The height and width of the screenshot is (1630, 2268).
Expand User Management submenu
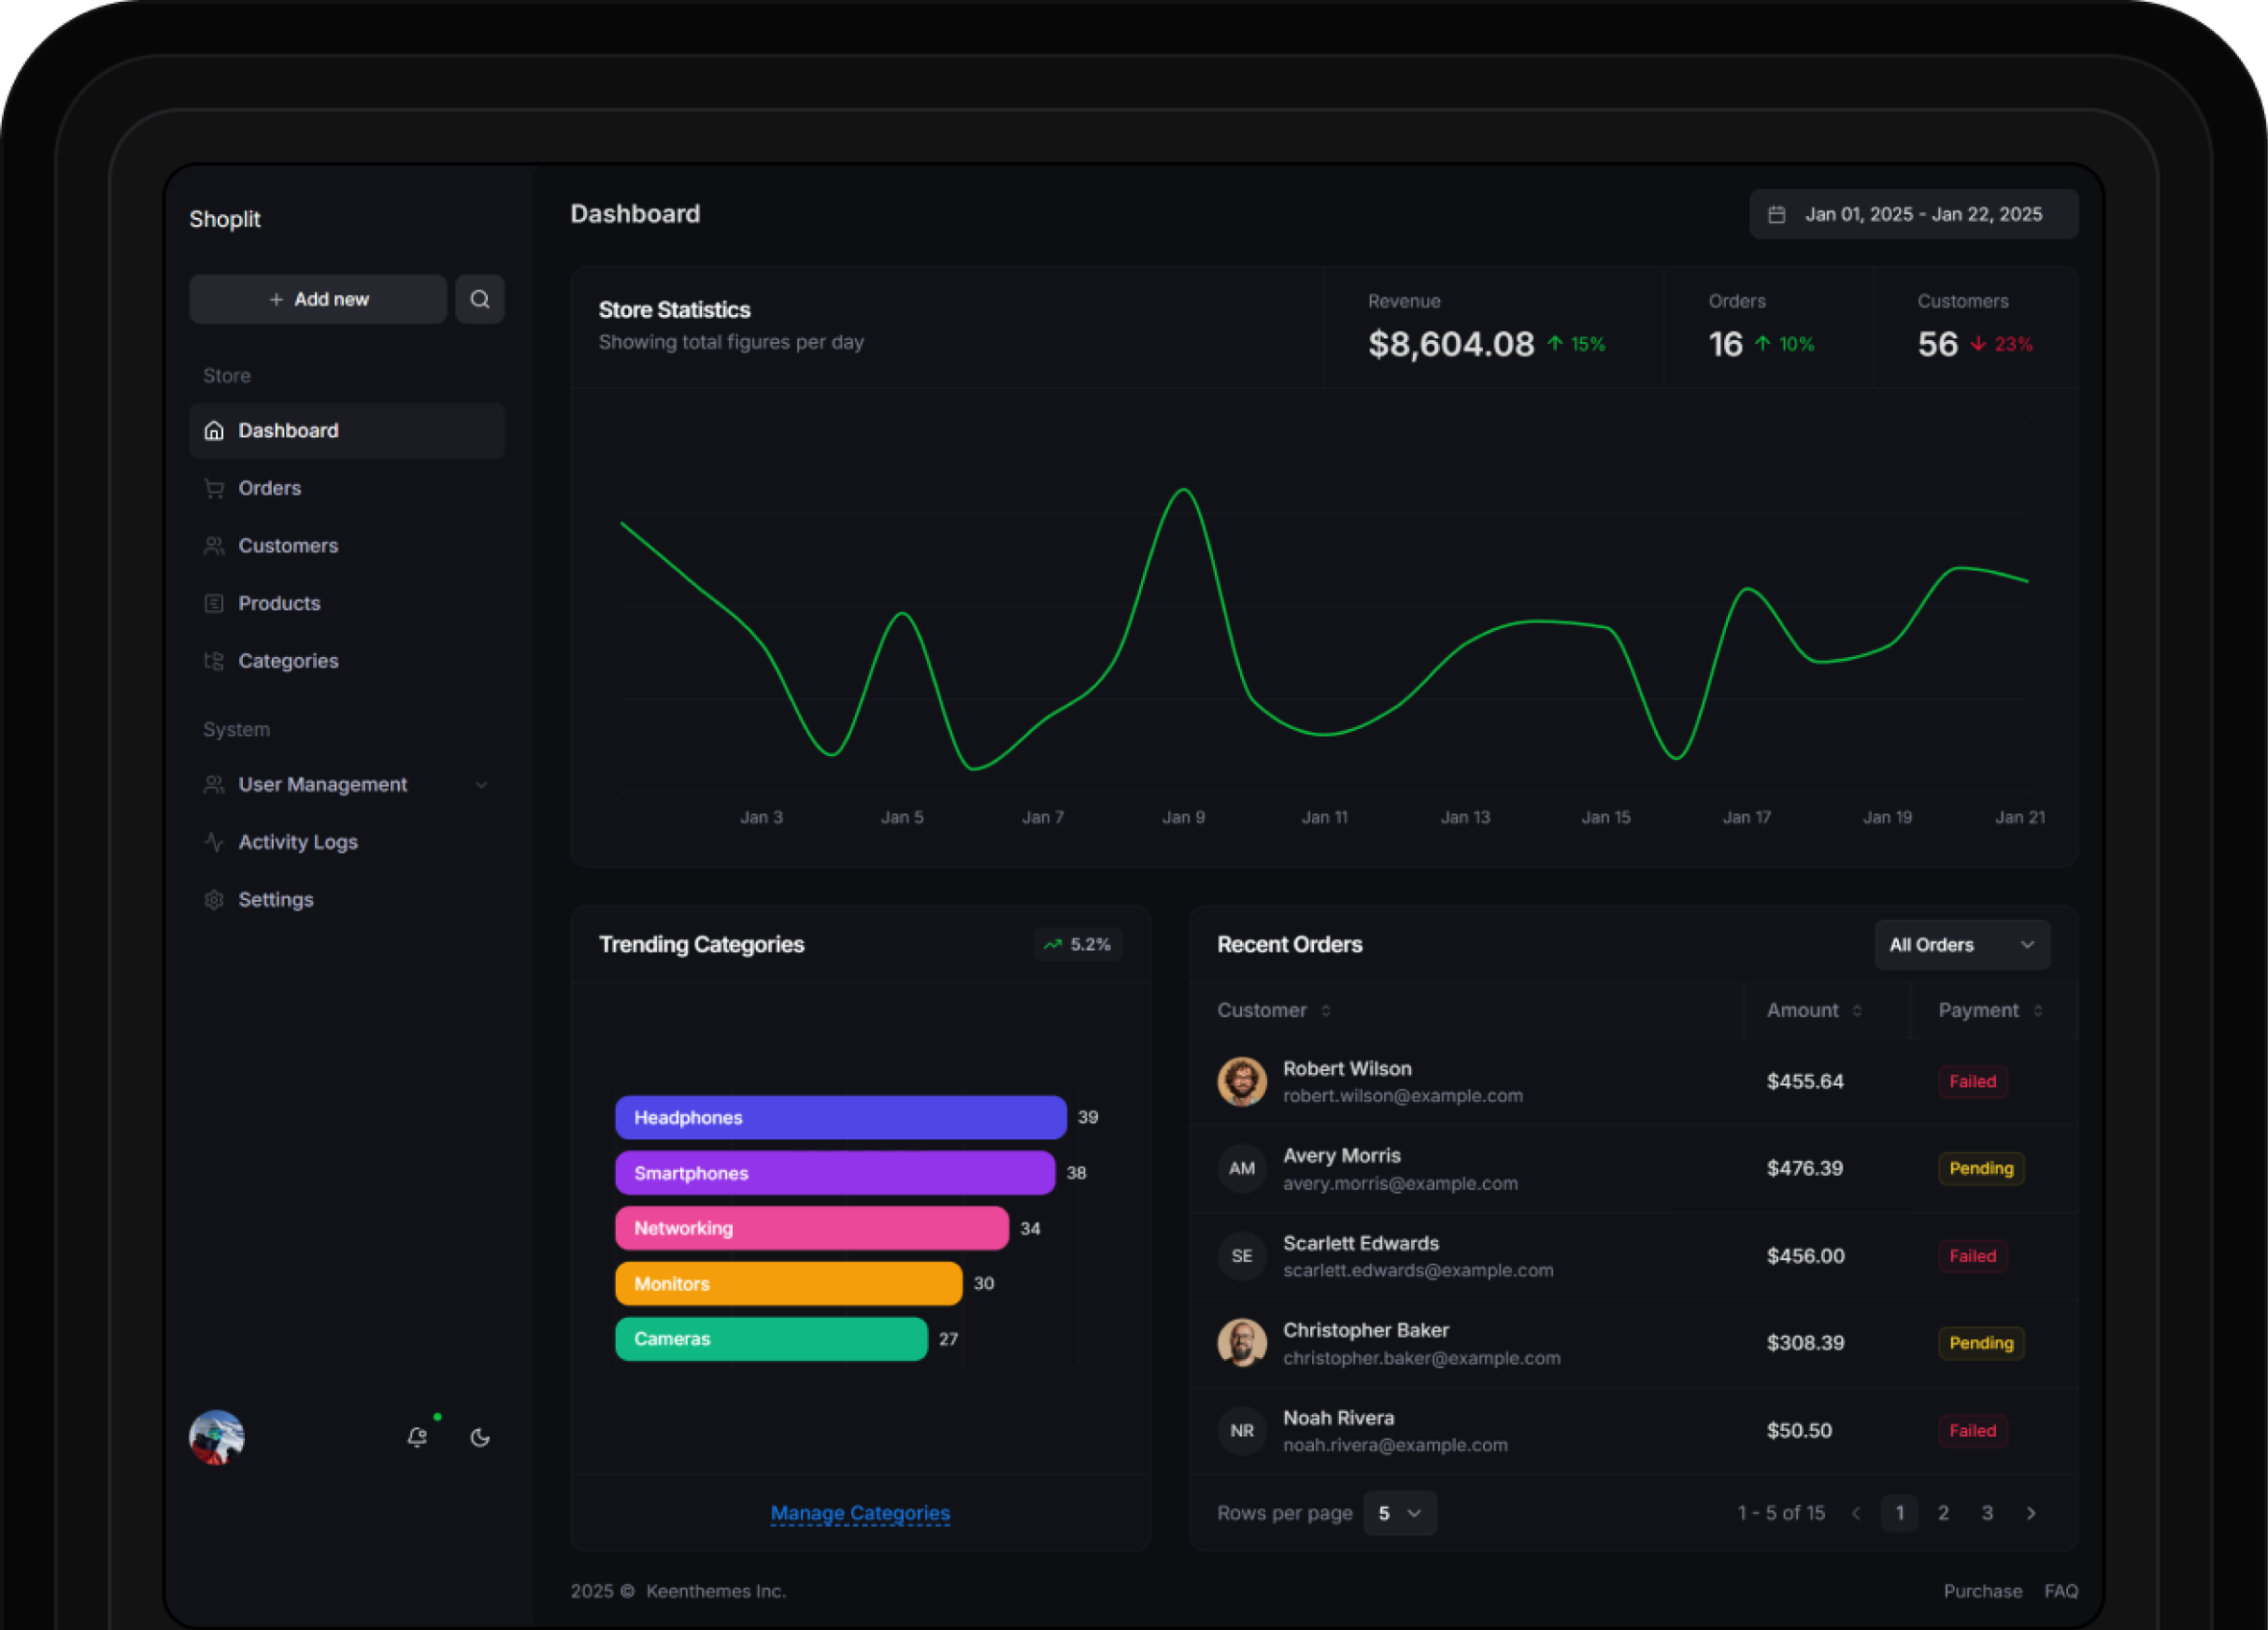point(481,785)
